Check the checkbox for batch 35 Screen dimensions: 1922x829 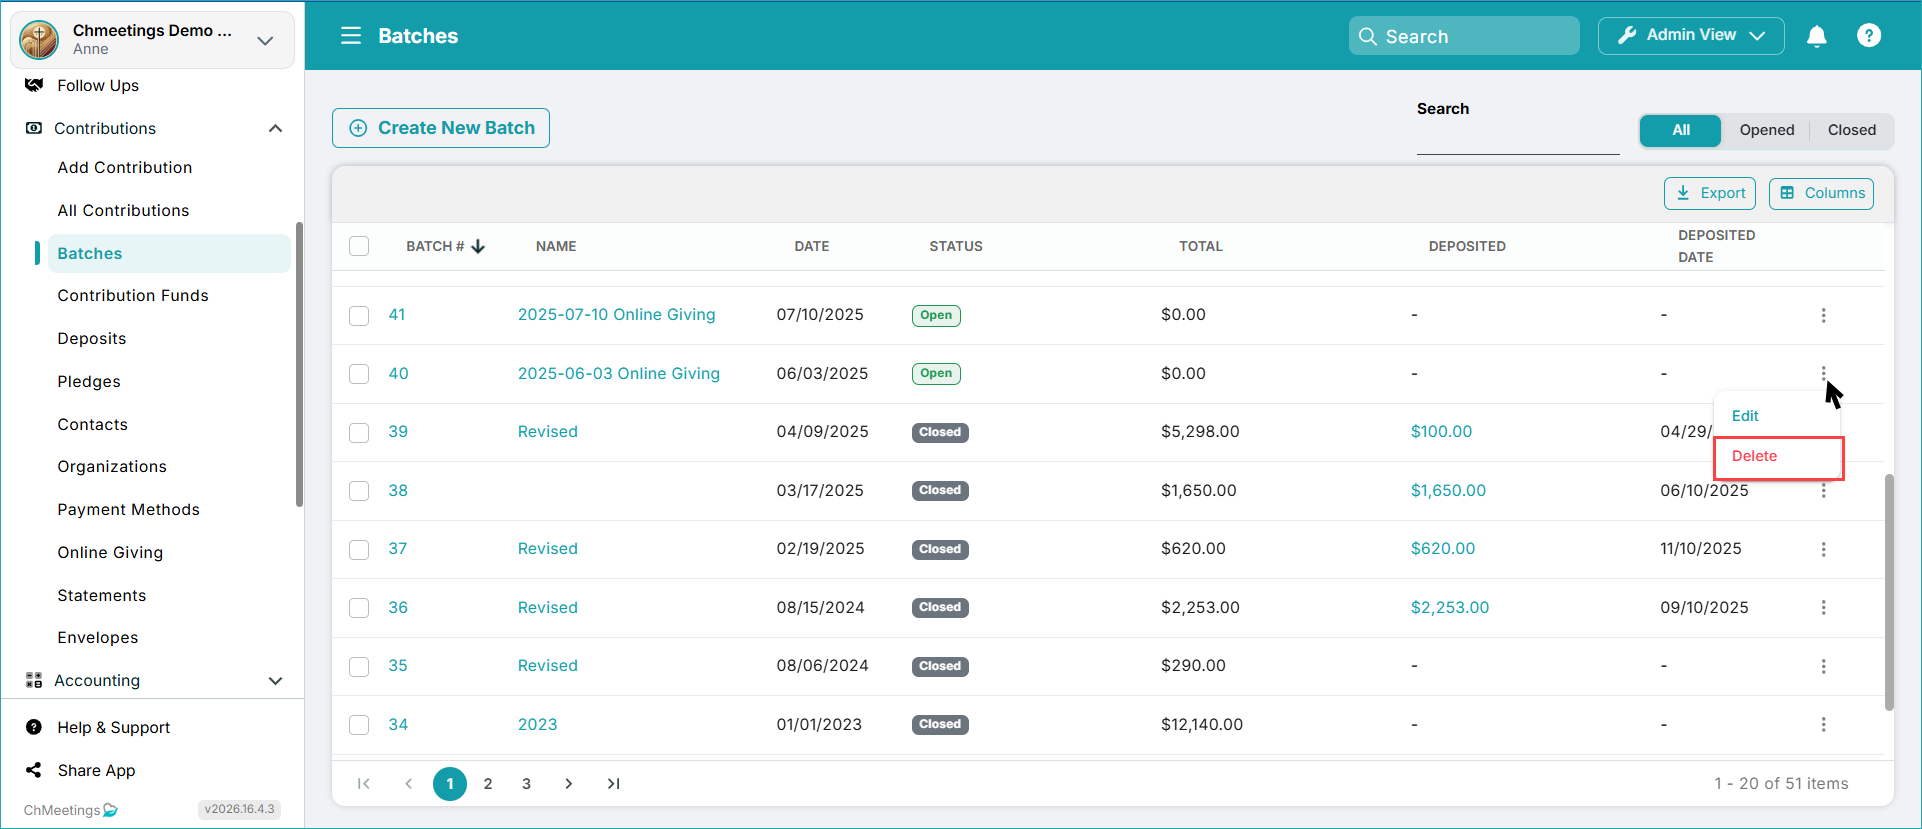(359, 667)
